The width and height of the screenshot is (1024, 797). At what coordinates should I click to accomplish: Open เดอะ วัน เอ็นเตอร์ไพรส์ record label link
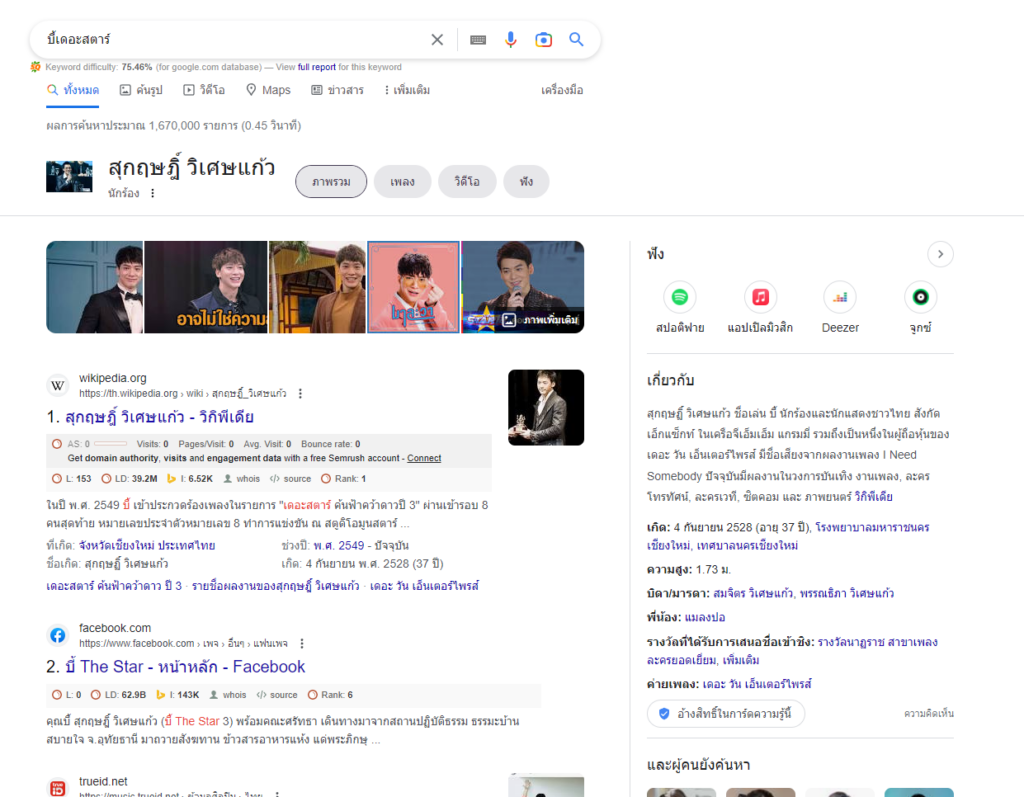pos(757,684)
